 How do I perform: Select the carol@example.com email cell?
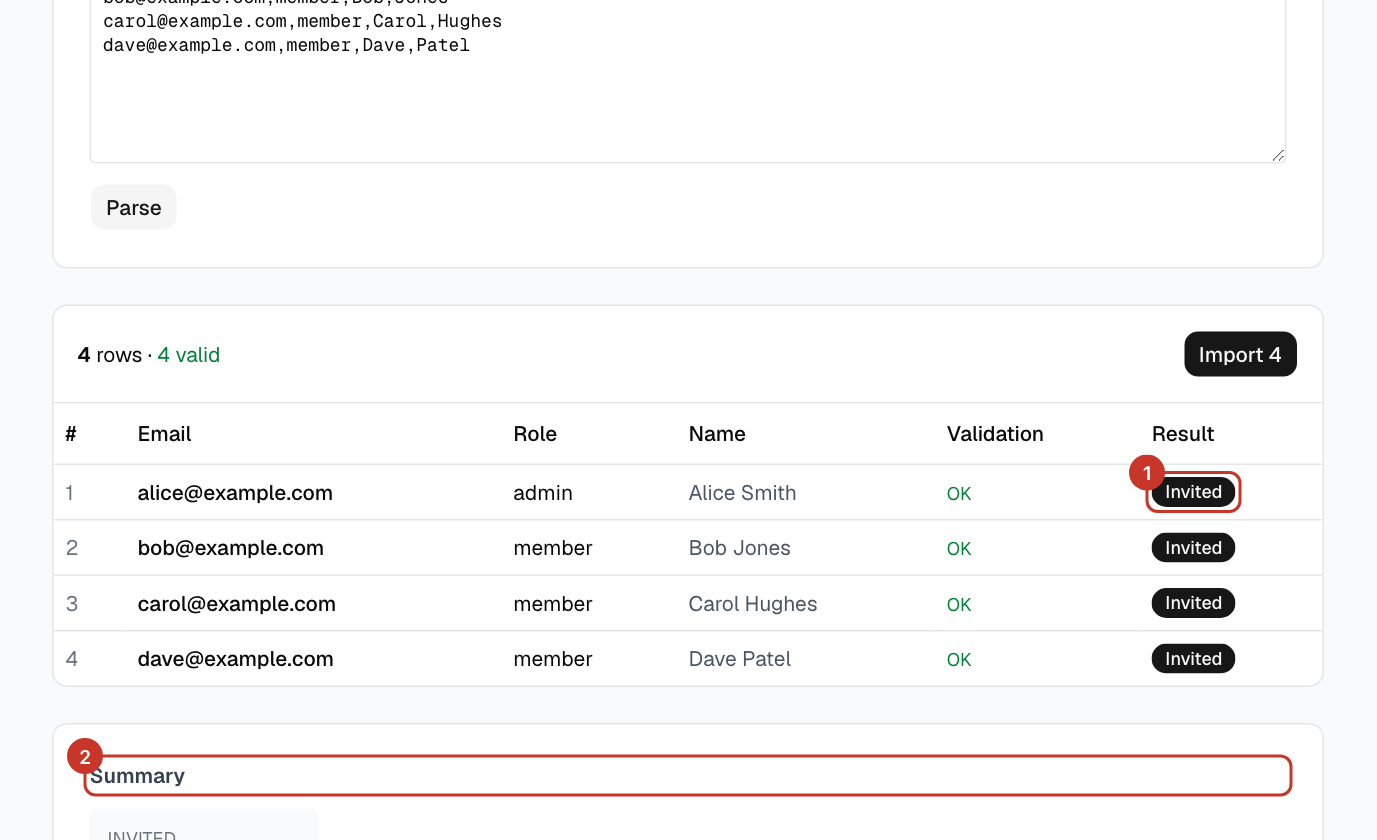(x=237, y=604)
